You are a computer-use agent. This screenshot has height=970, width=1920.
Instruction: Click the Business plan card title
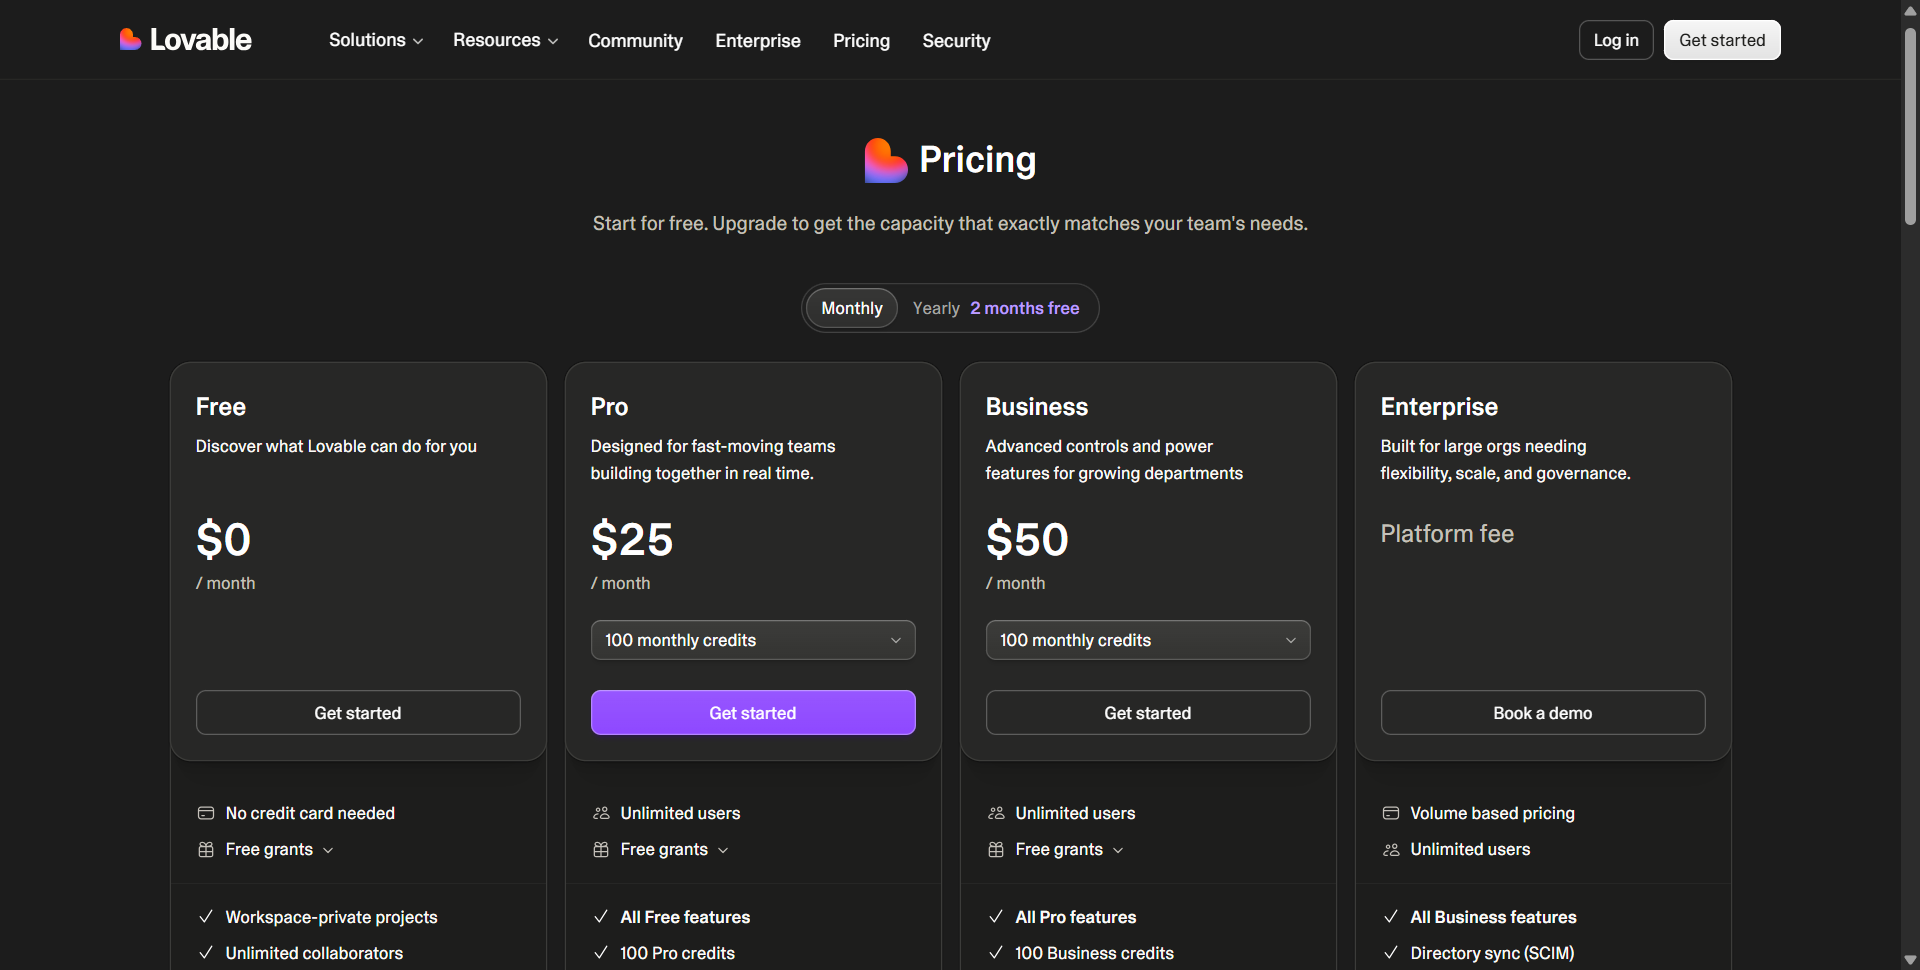coord(1037,407)
